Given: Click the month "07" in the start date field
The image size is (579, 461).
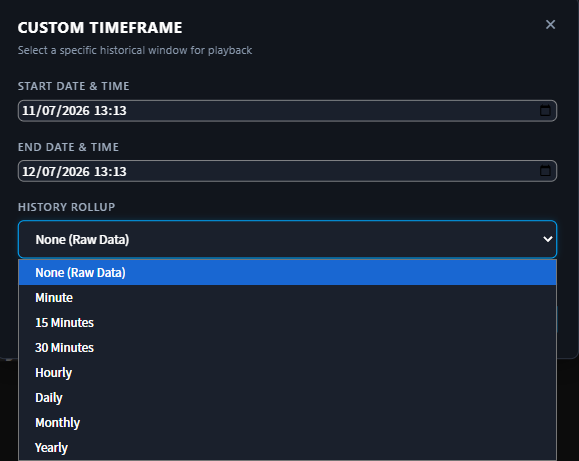Looking at the screenshot, I should 48,110.
